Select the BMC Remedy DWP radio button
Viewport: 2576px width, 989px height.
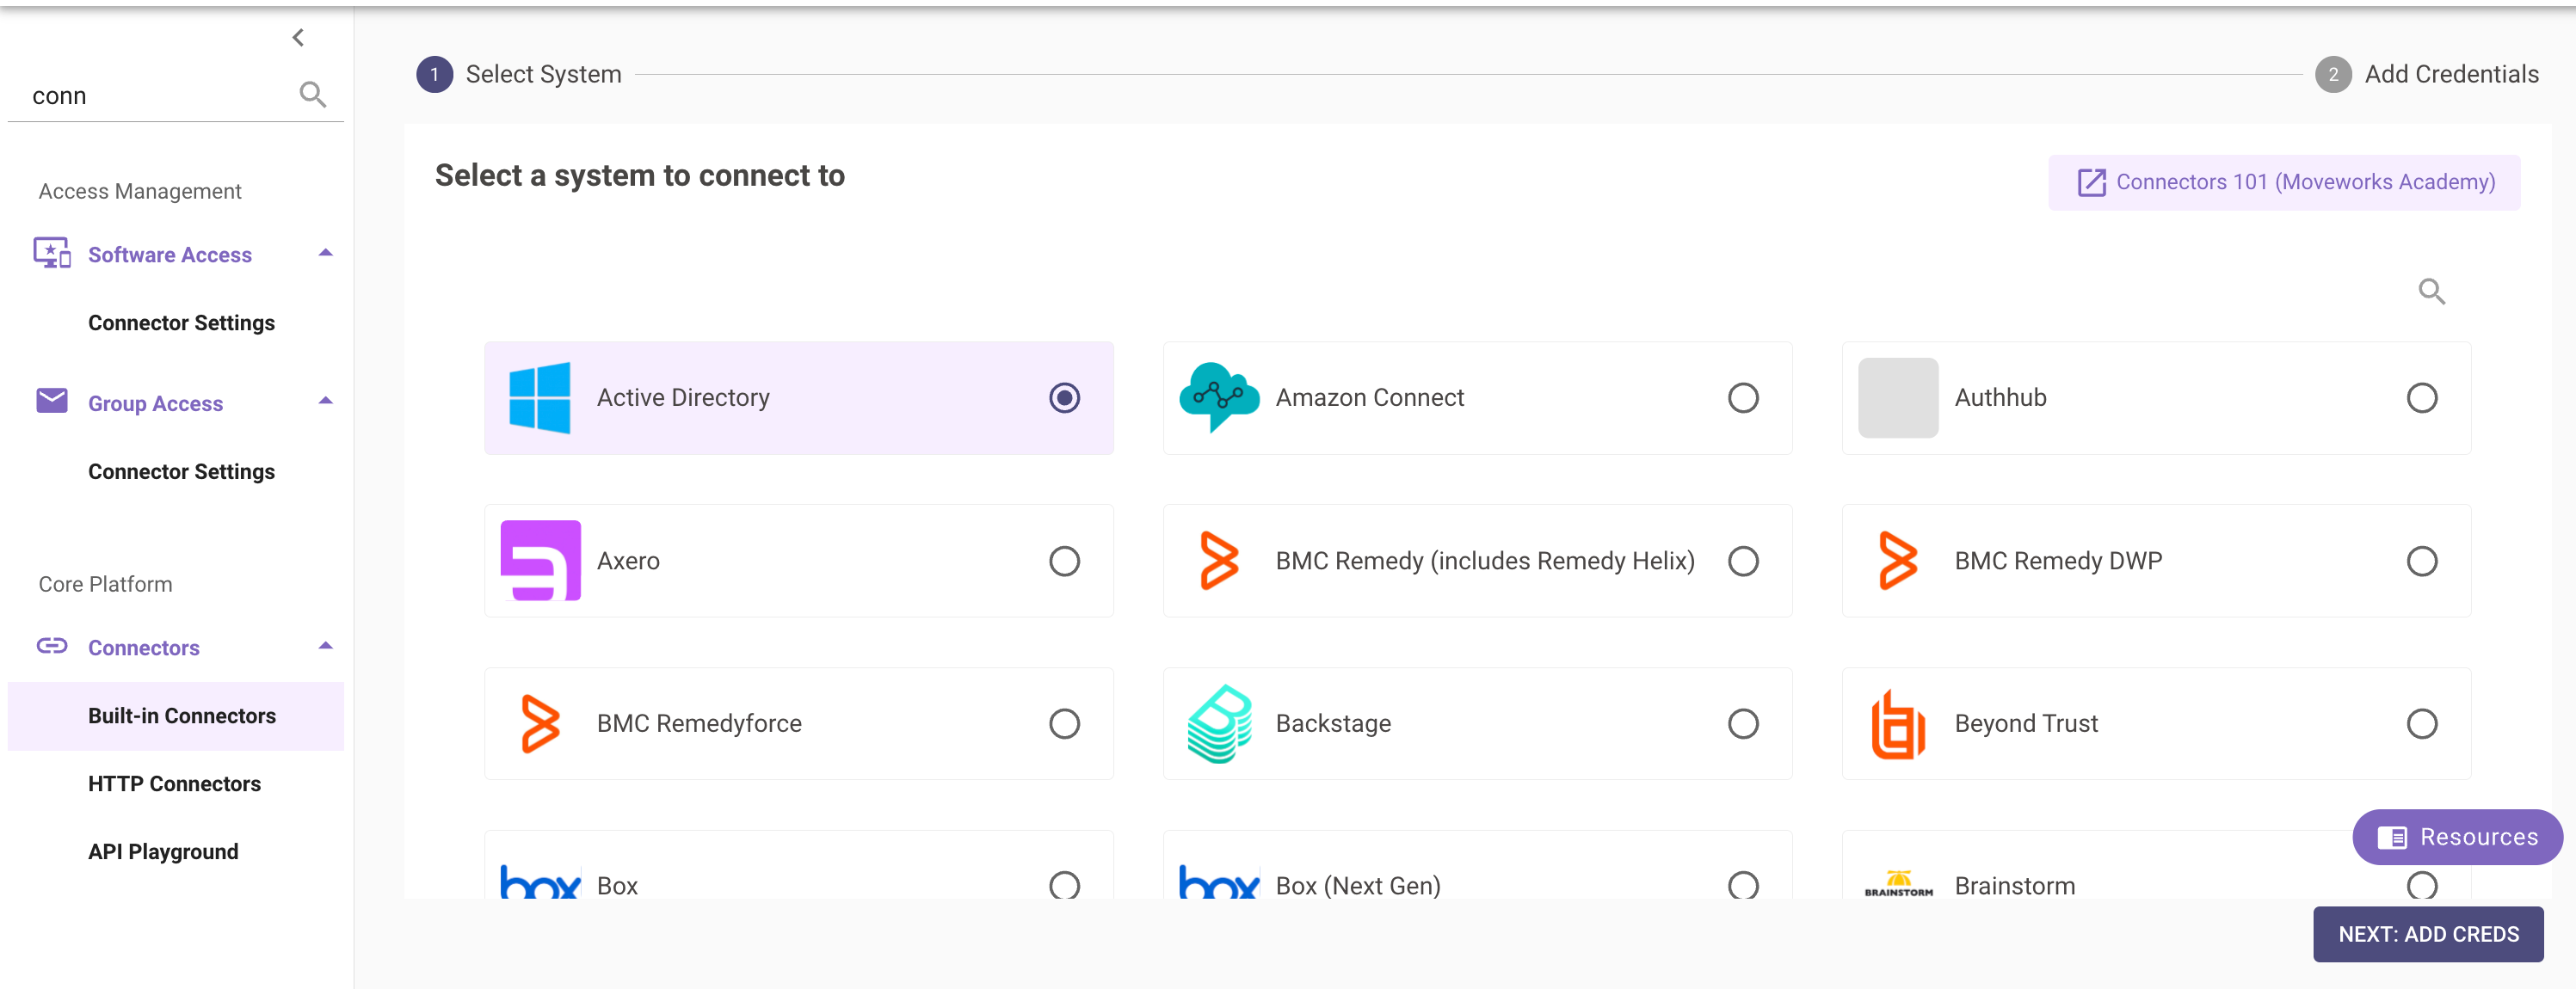2421,561
